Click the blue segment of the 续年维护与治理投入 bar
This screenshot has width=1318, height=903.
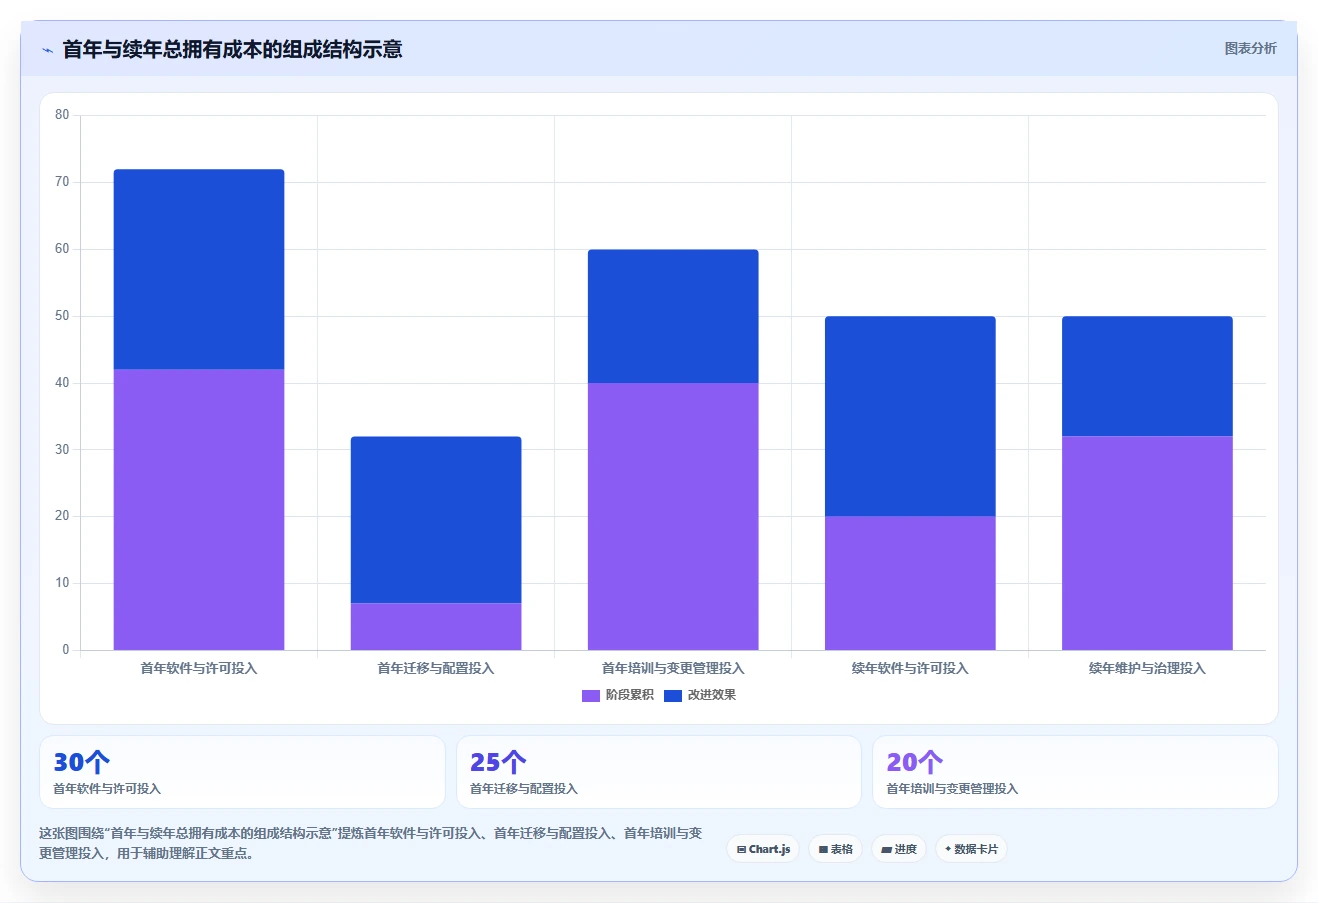pos(1147,376)
